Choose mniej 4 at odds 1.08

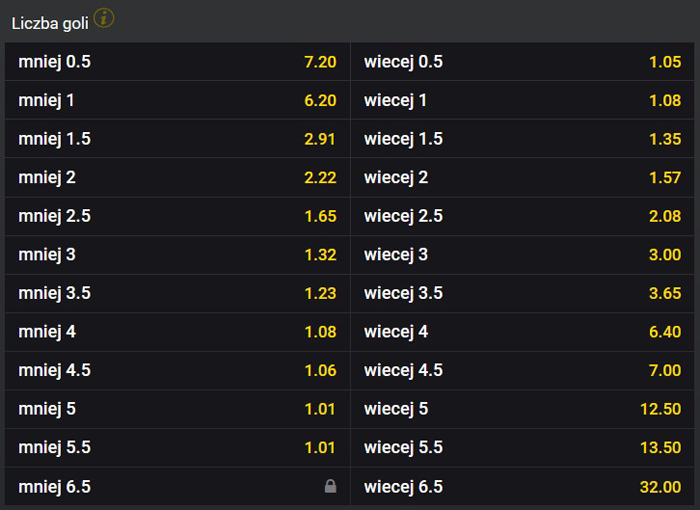(x=178, y=332)
